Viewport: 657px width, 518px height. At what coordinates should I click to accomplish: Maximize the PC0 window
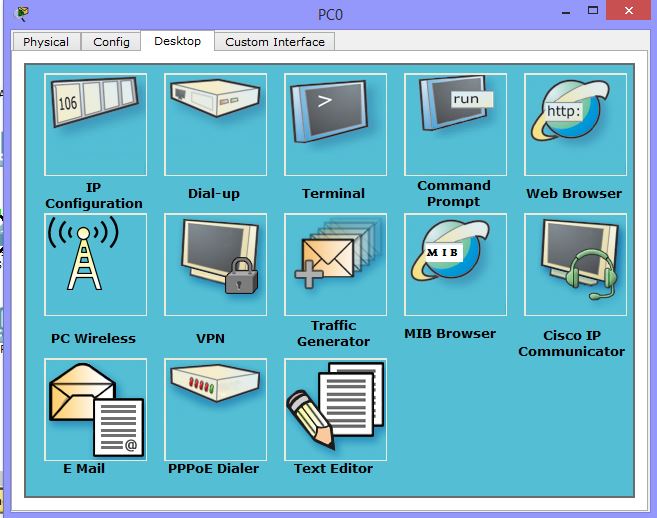pos(593,10)
